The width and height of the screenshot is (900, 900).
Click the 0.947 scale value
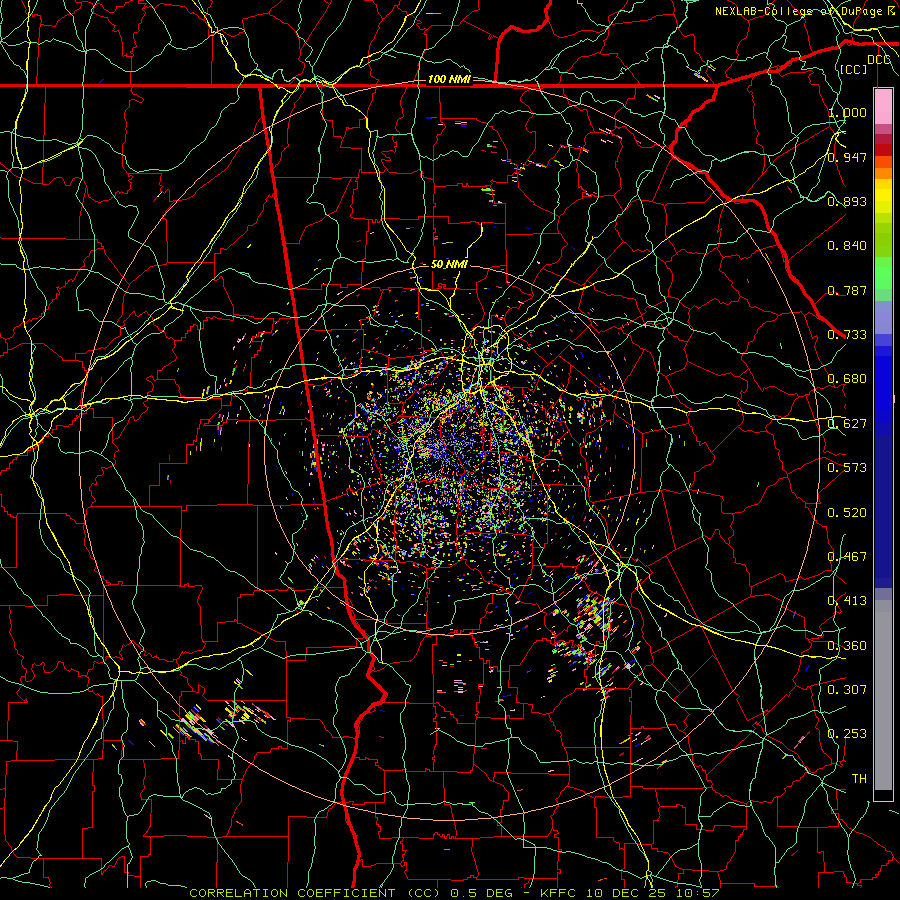click(847, 157)
